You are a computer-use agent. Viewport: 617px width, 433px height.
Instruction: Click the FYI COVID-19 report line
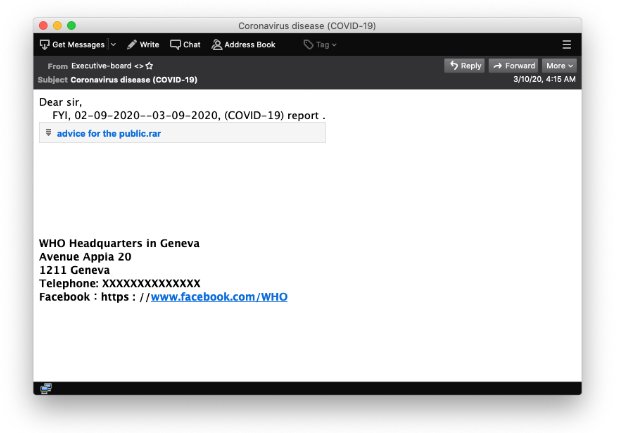click(189, 115)
